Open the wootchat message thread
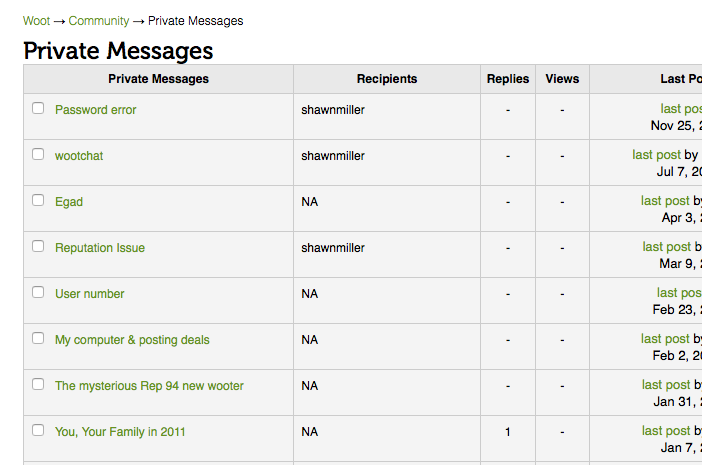Screen dimensions: 702x465 click(79, 156)
